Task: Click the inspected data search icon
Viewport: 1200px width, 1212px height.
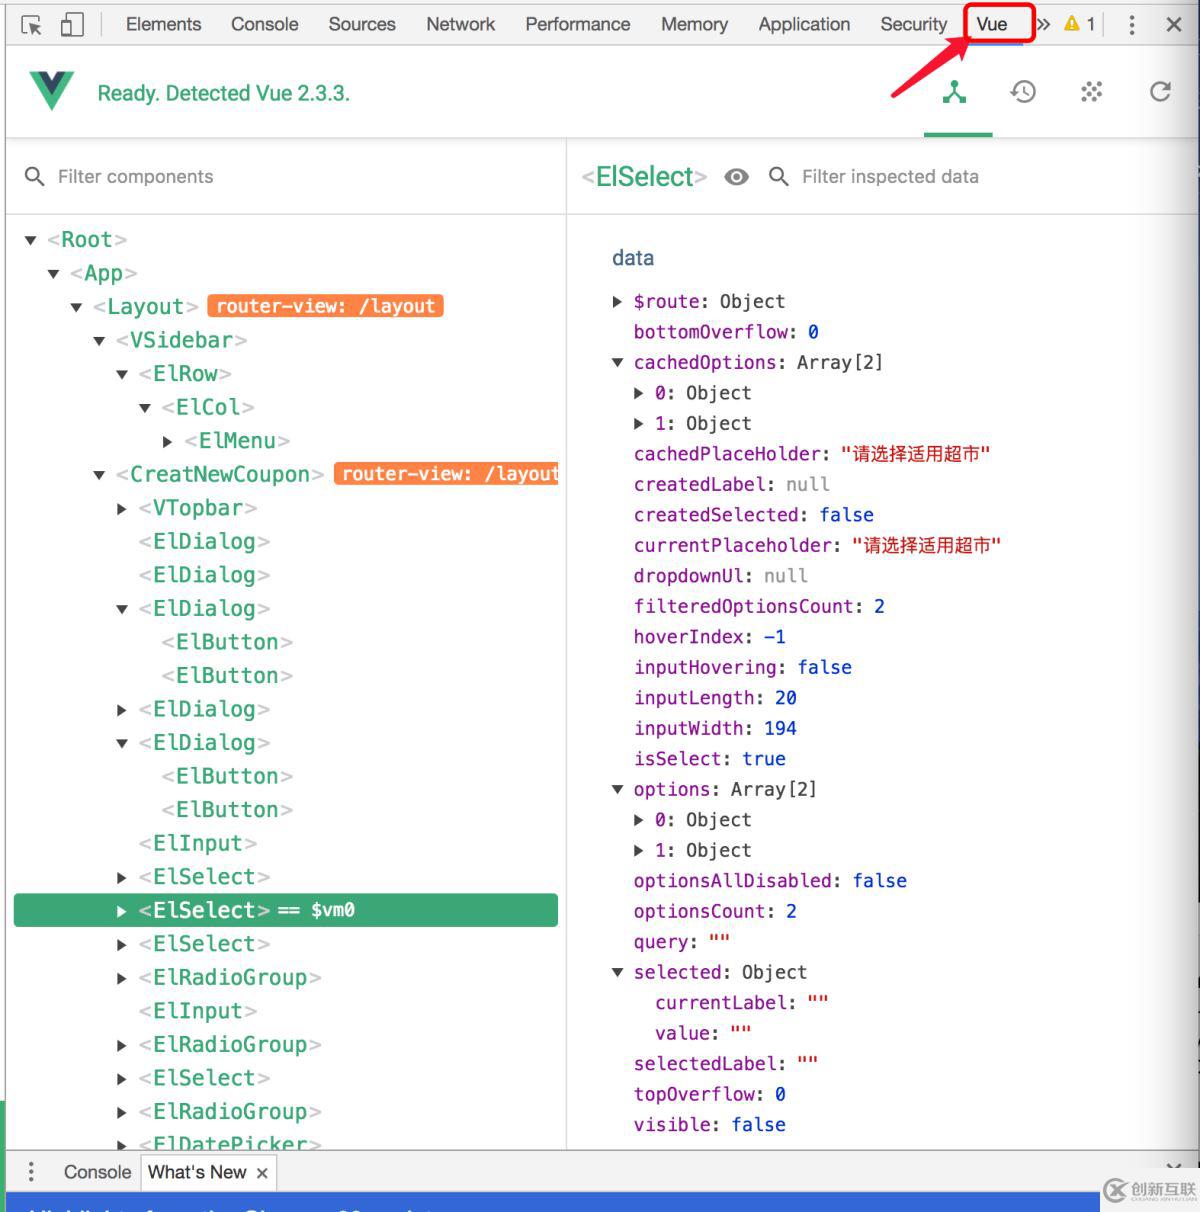Action: 778,177
